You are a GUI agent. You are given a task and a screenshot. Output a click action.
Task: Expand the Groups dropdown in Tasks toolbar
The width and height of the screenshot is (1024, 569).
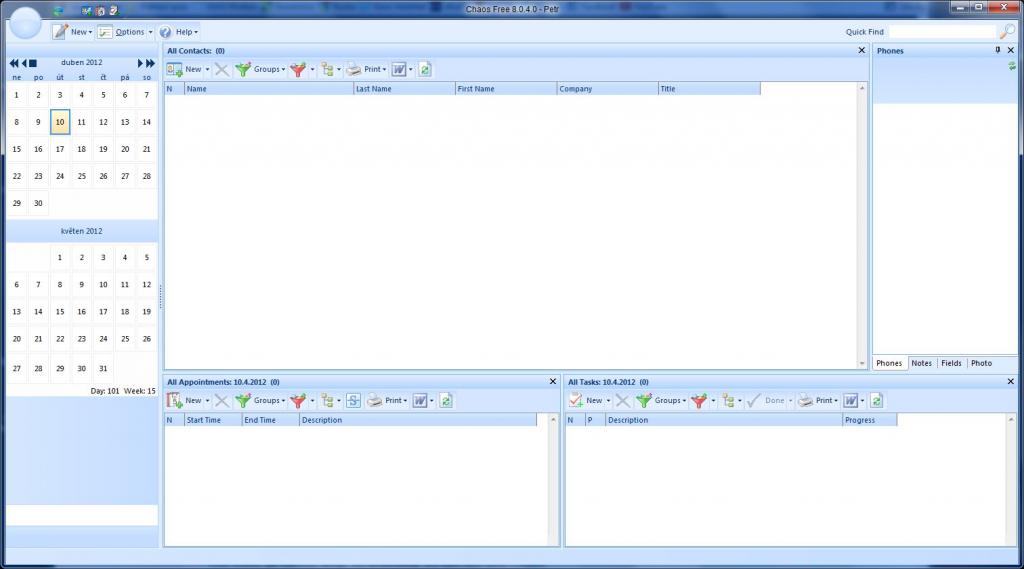tap(684, 401)
